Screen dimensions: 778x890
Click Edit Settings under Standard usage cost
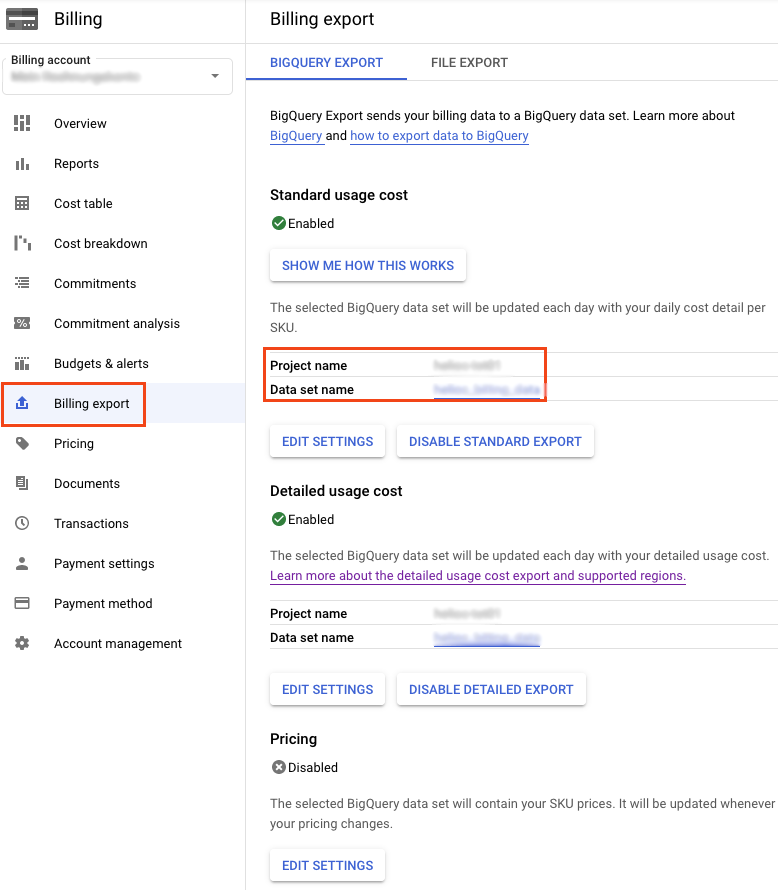[x=327, y=441]
